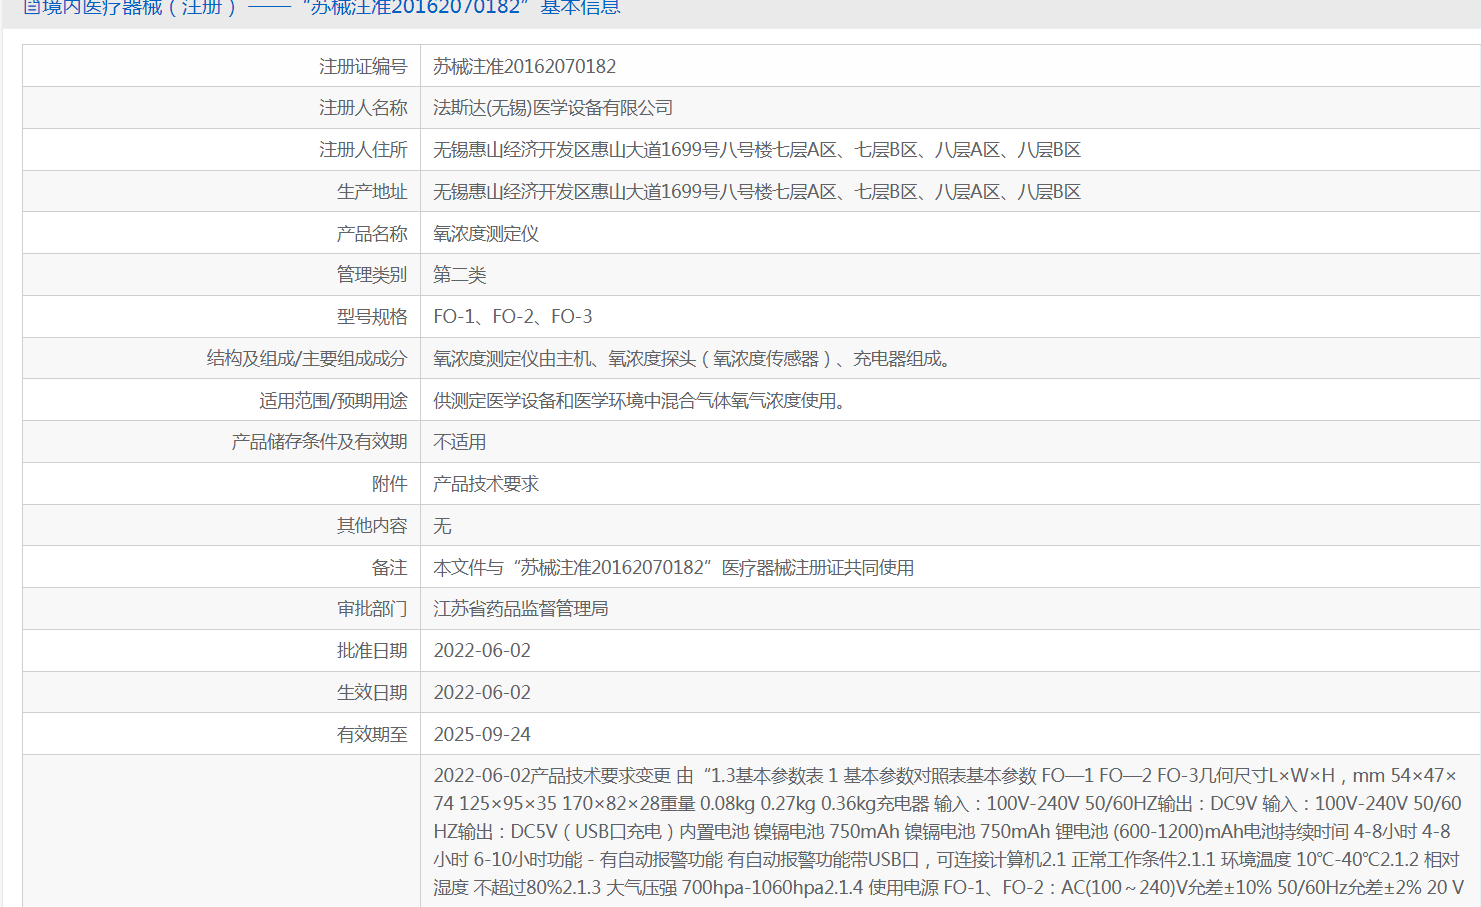Click the 生效日期 label
The image size is (1481, 907).
click(x=372, y=693)
